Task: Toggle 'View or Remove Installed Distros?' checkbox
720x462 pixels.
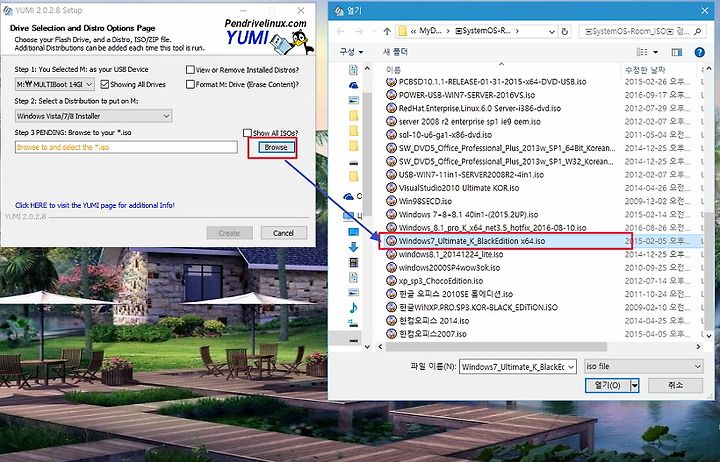Action: click(190, 70)
